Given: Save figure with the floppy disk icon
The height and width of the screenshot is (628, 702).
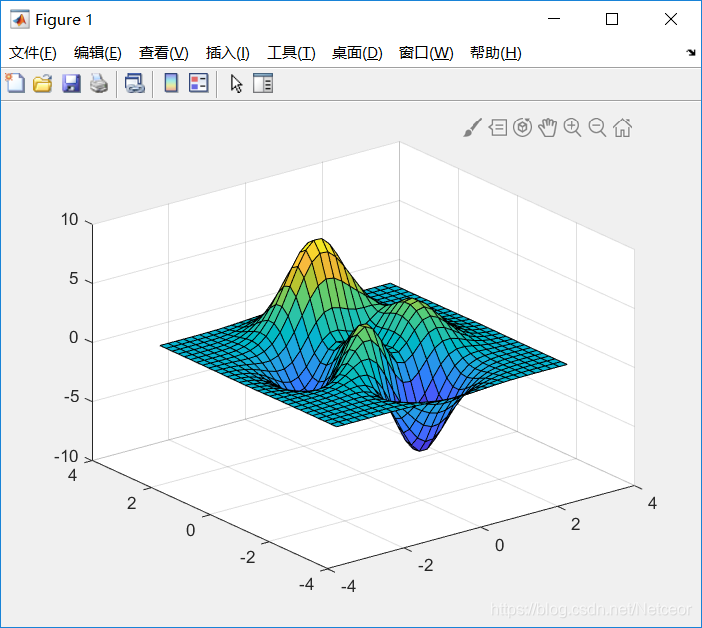Looking at the screenshot, I should (71, 84).
